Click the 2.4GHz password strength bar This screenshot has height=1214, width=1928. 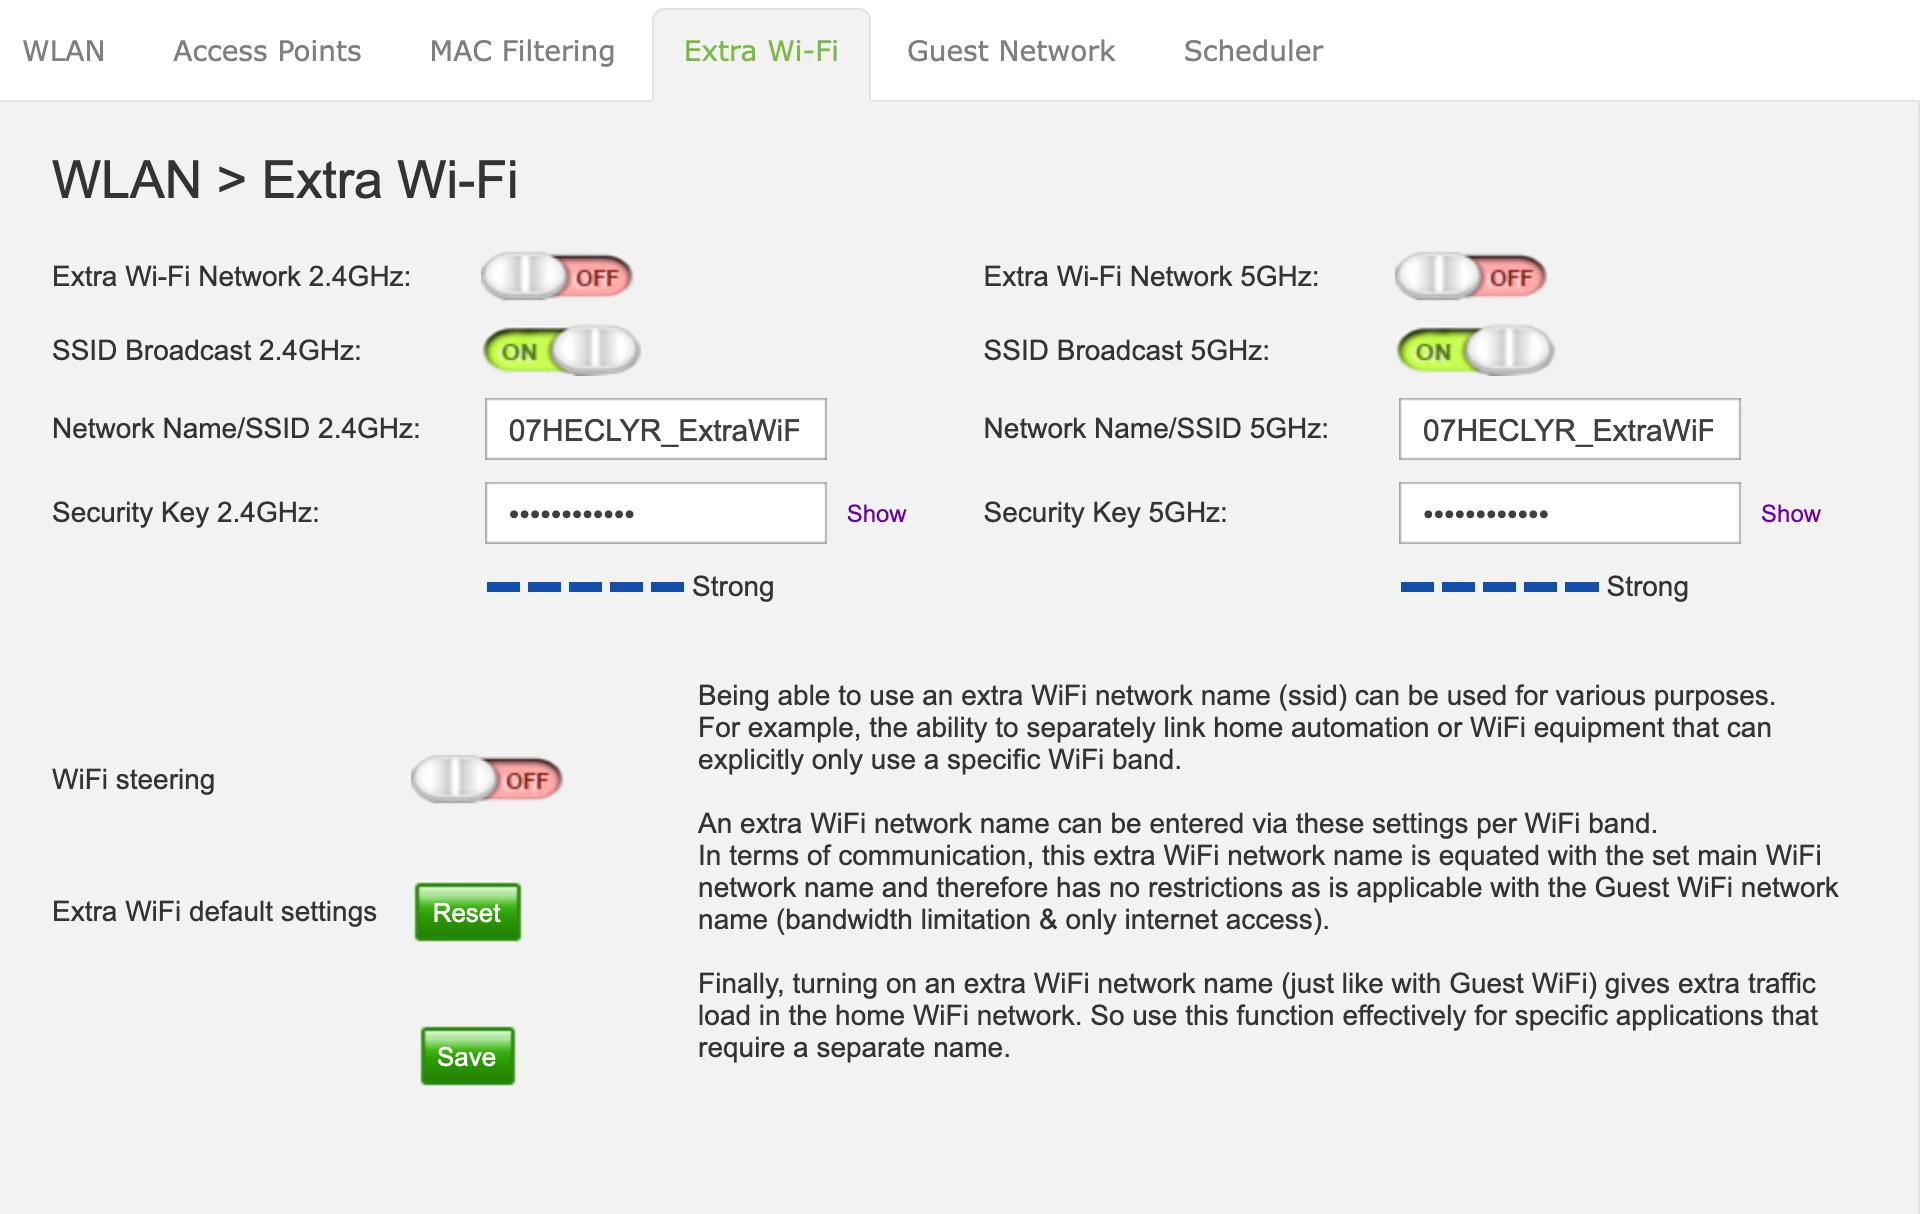[585, 587]
